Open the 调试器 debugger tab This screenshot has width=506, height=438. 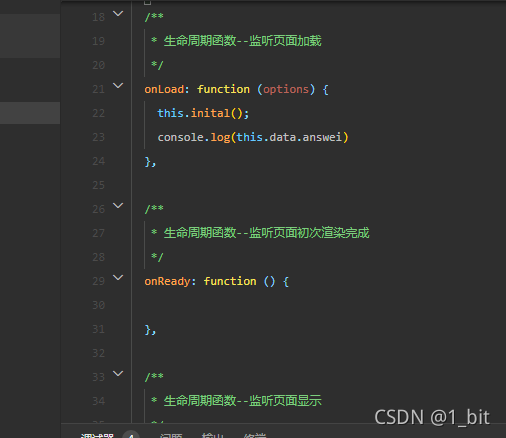pyautogui.click(x=97, y=435)
